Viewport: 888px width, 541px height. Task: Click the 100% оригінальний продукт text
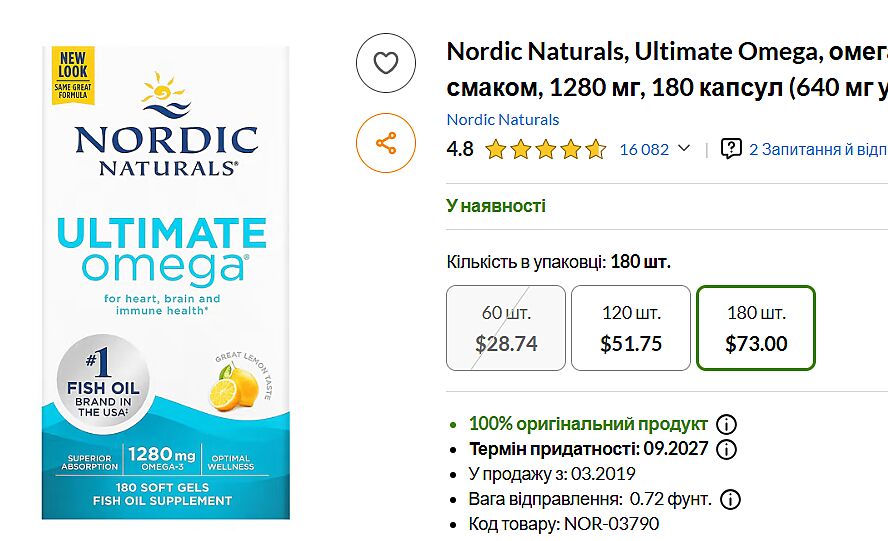click(588, 424)
